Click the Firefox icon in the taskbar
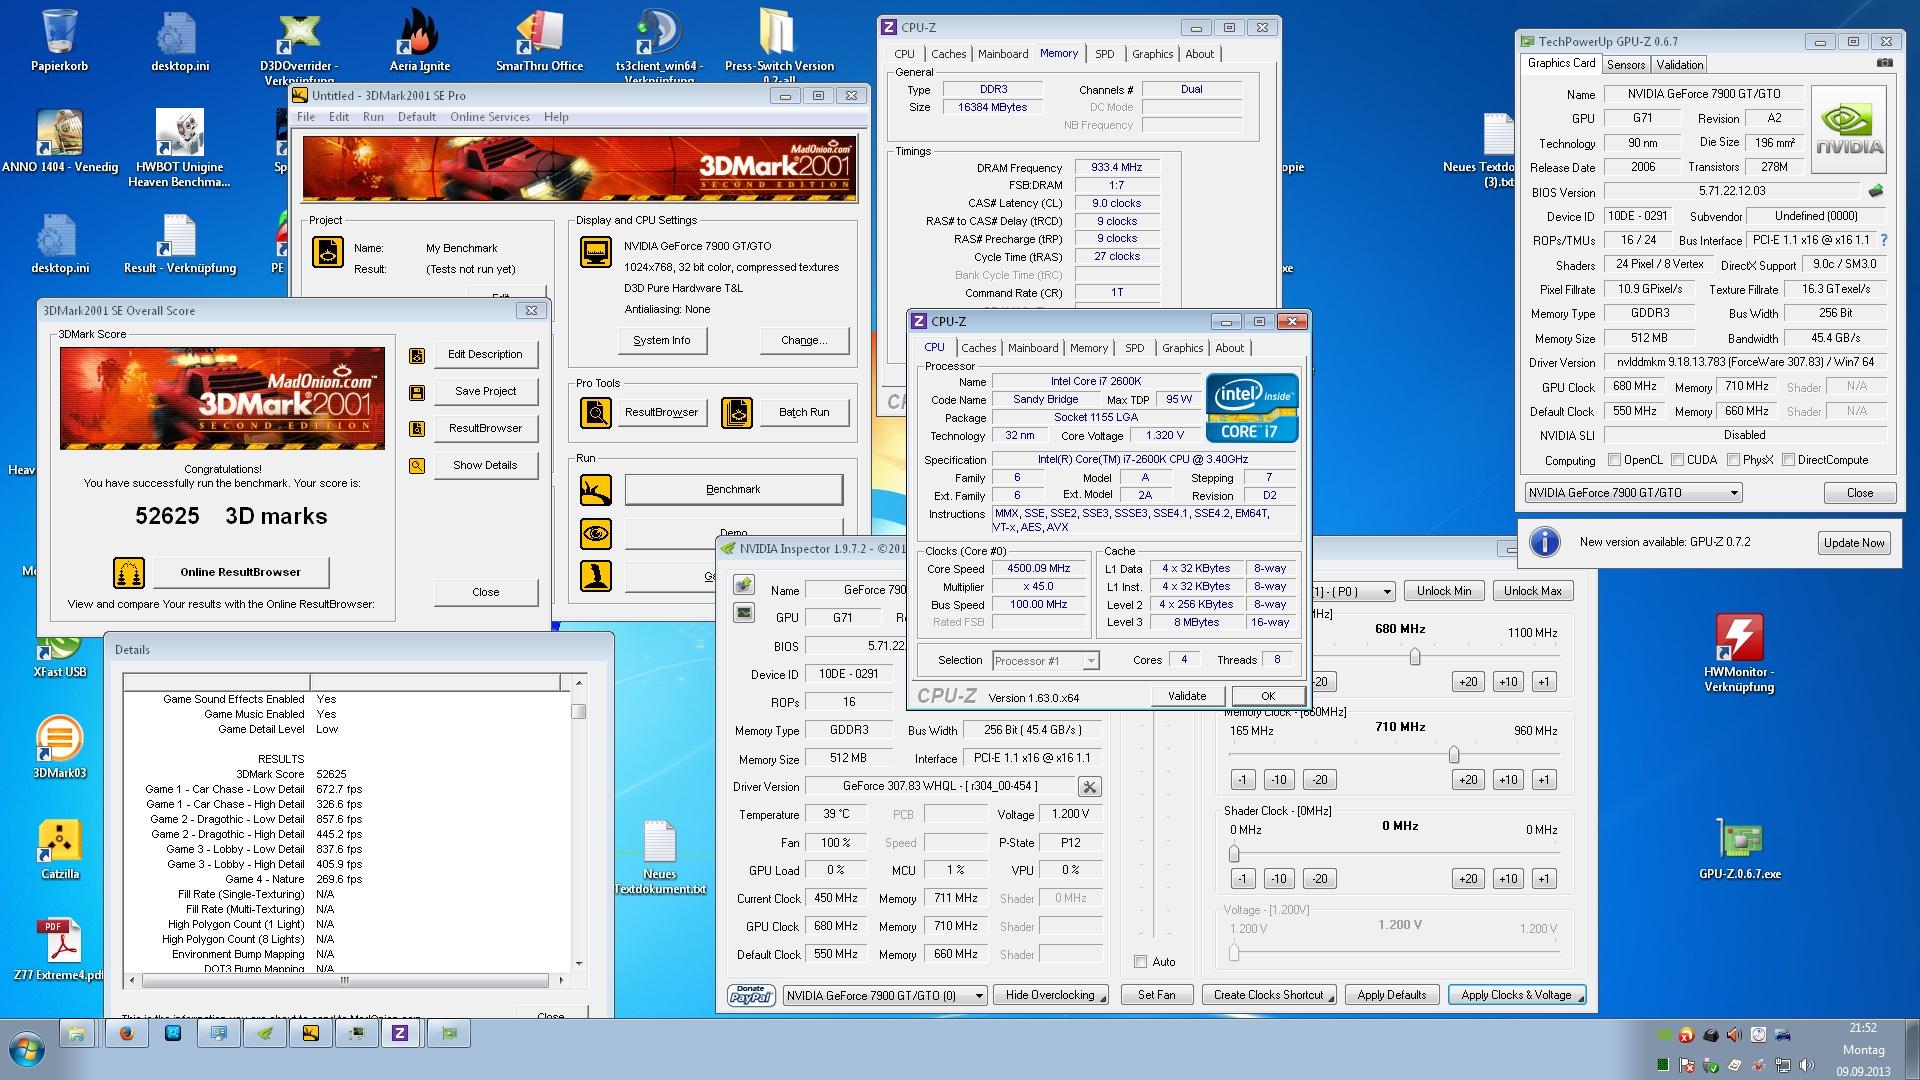This screenshot has width=1920, height=1080. tap(127, 1034)
